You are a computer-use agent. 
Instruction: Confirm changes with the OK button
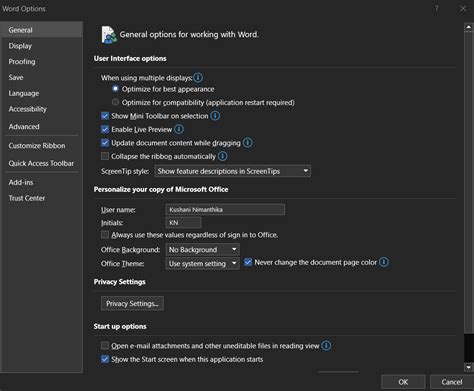click(403, 382)
